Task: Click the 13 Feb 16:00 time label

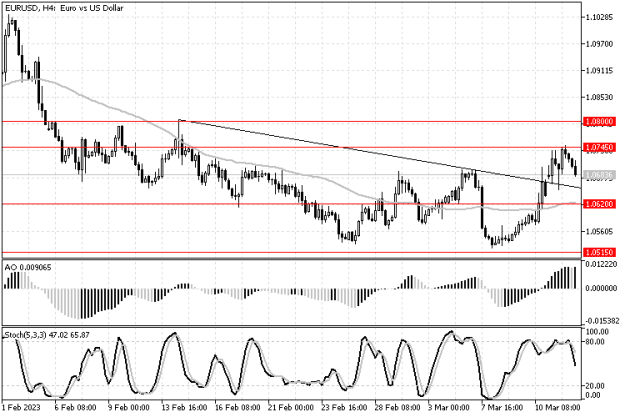Action: [x=184, y=408]
